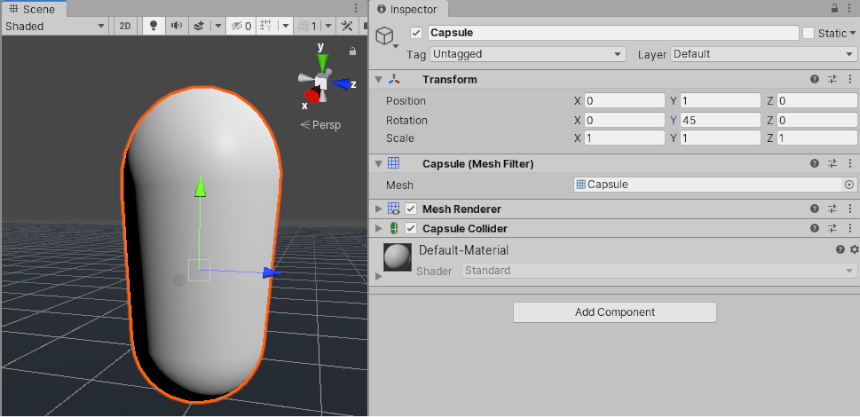860x417 pixels.
Task: Mute scene audio with speaker icon
Action: pos(177,26)
